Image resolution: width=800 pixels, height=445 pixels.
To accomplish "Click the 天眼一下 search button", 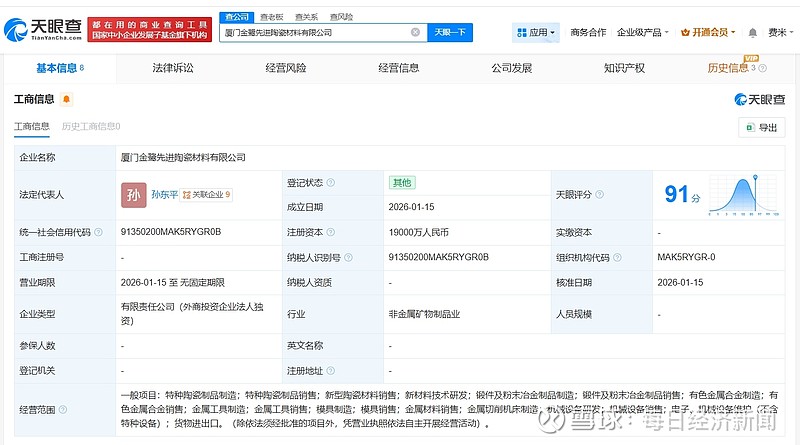I will (450, 32).
